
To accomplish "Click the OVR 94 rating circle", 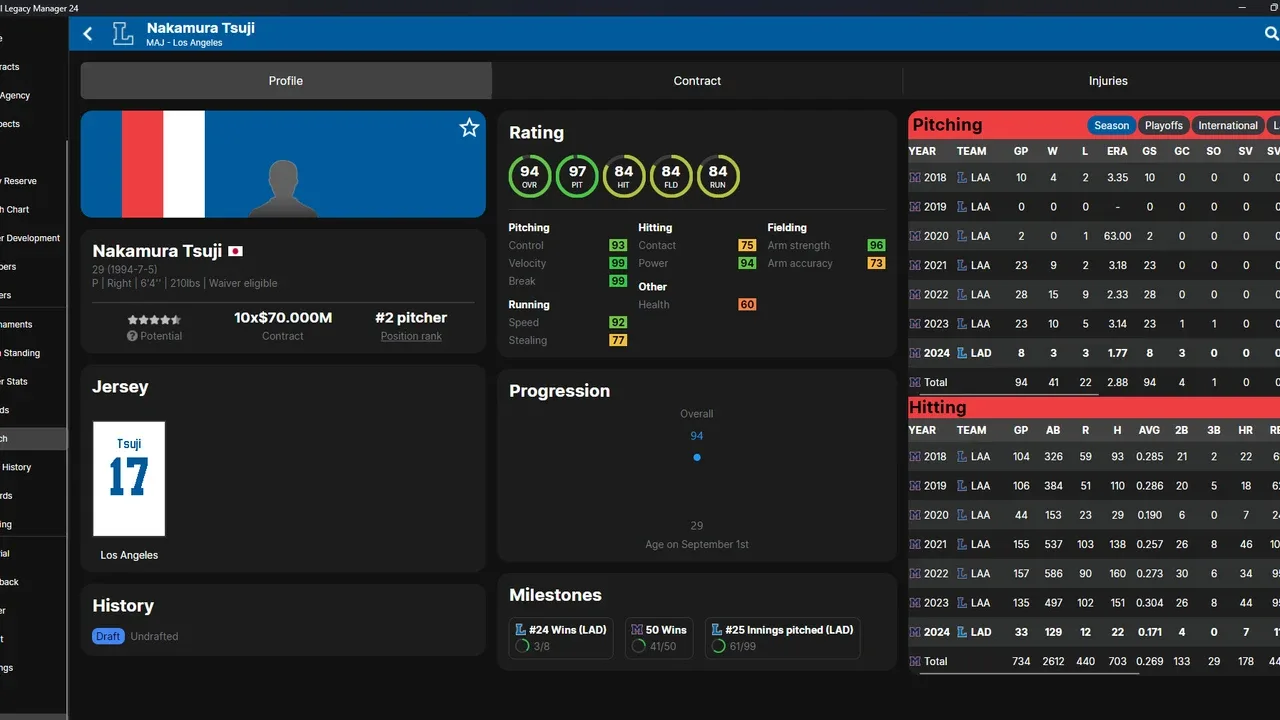I will click(529, 176).
